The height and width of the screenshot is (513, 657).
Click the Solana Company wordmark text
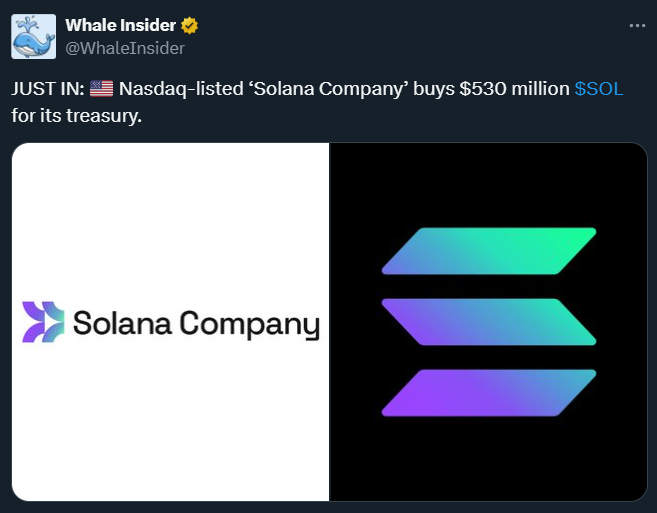point(196,324)
